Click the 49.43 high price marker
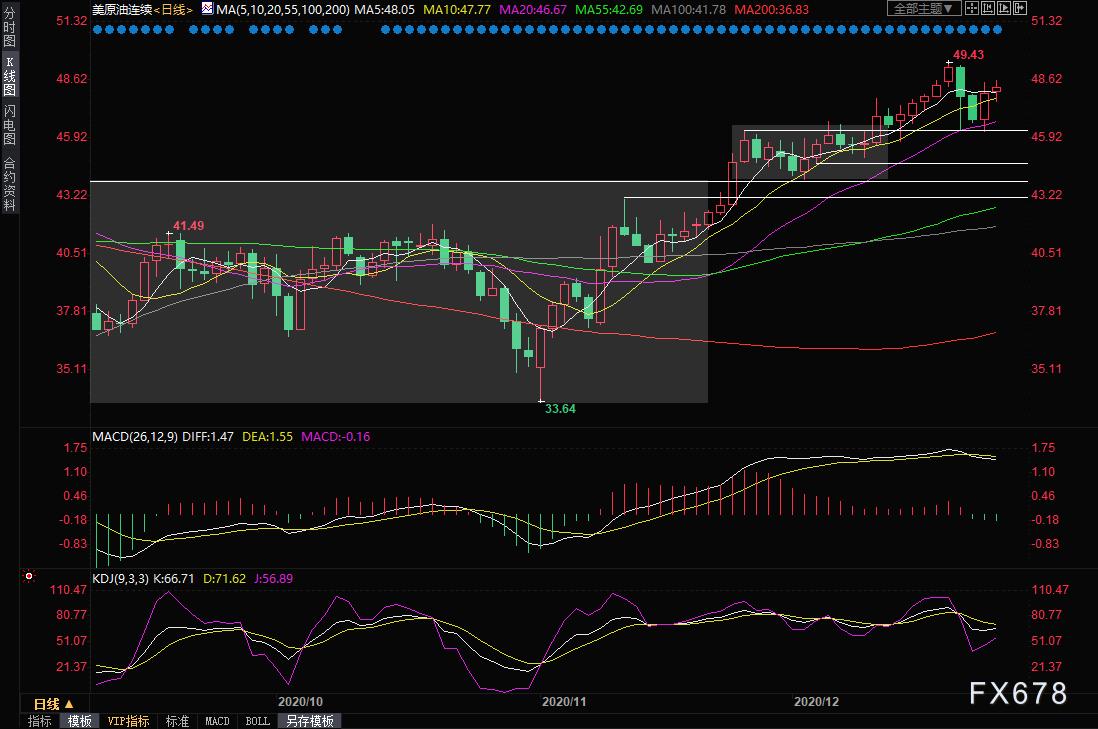Viewport: 1098px width, 729px height. point(969,54)
